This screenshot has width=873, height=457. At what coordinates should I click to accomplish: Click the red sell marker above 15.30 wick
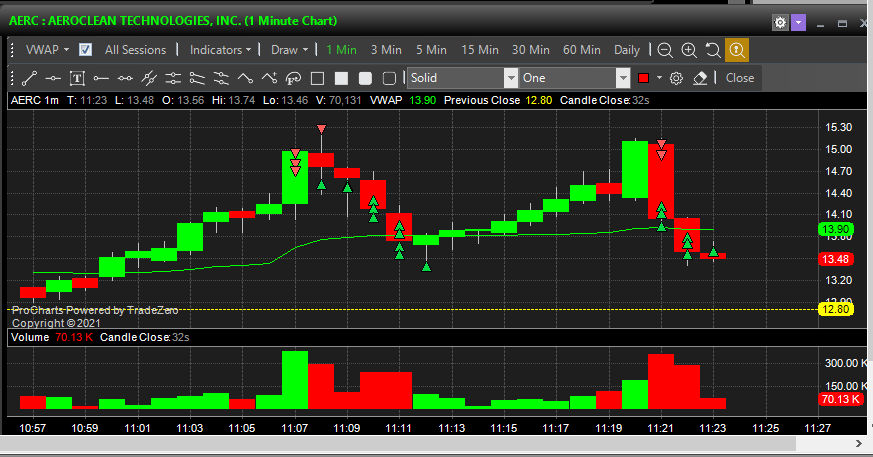pos(321,129)
